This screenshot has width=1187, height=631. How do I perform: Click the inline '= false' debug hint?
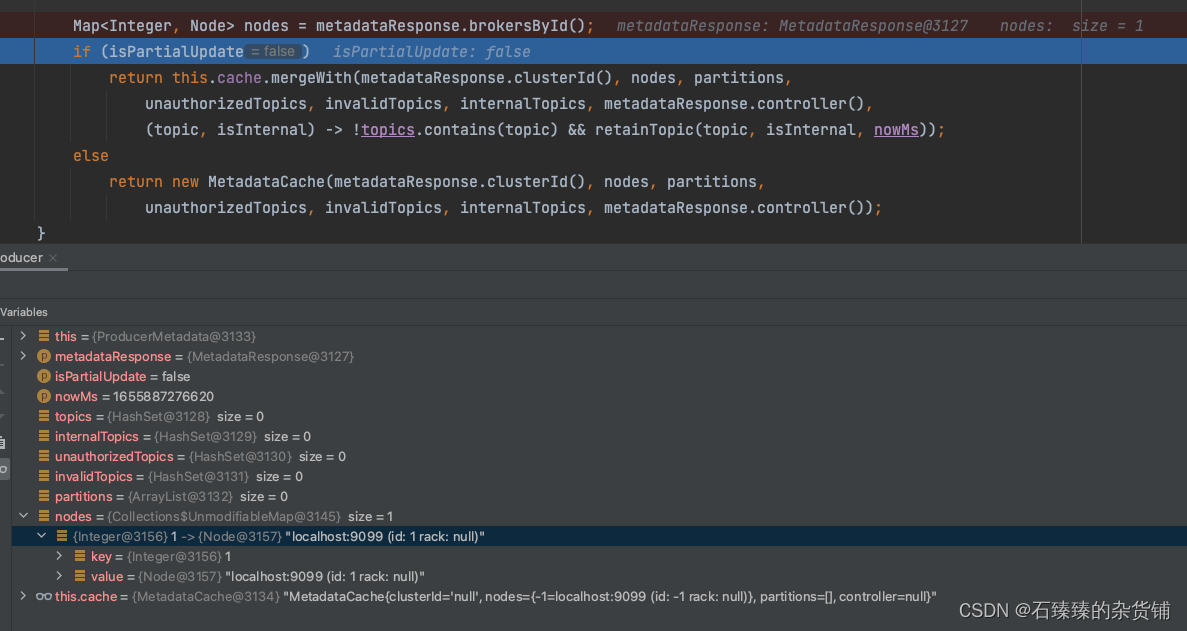[273, 51]
